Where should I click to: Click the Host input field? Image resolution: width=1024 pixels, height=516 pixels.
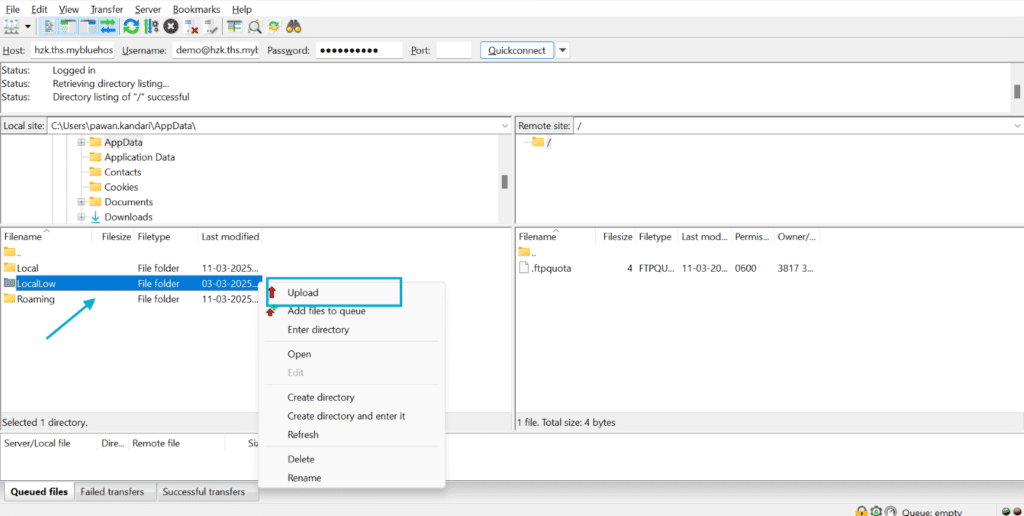point(72,50)
